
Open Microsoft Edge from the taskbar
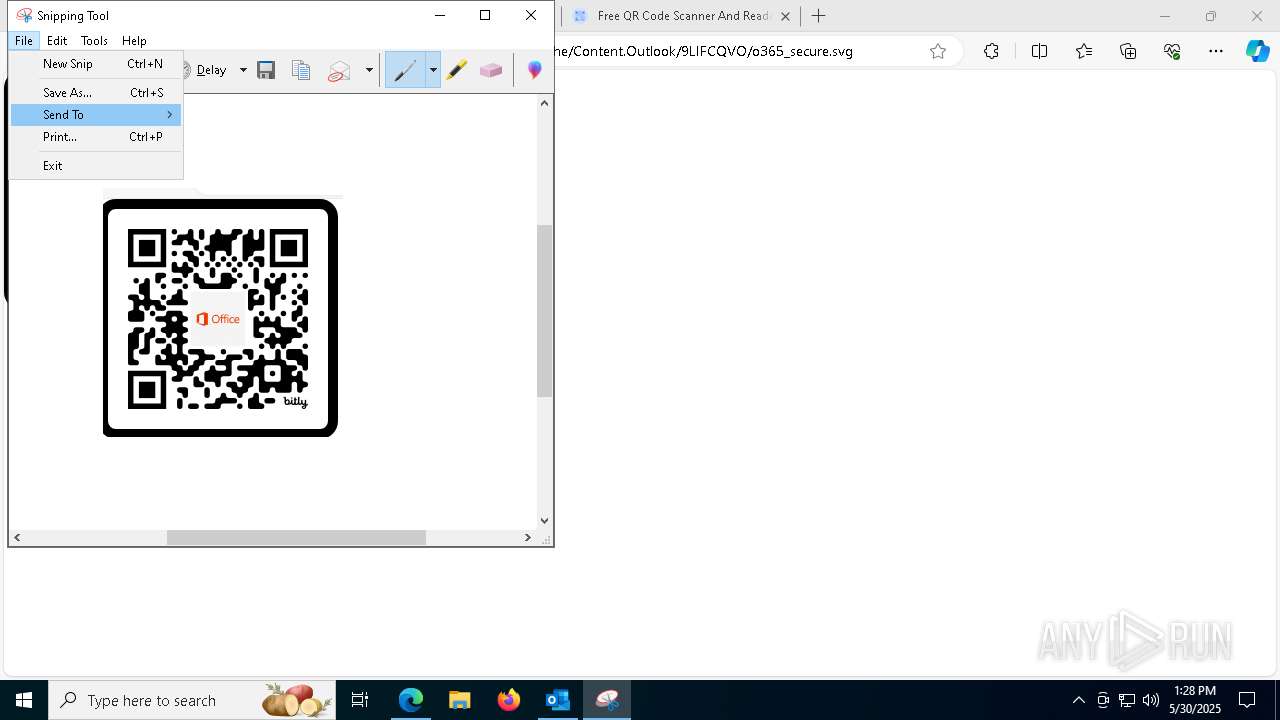411,700
